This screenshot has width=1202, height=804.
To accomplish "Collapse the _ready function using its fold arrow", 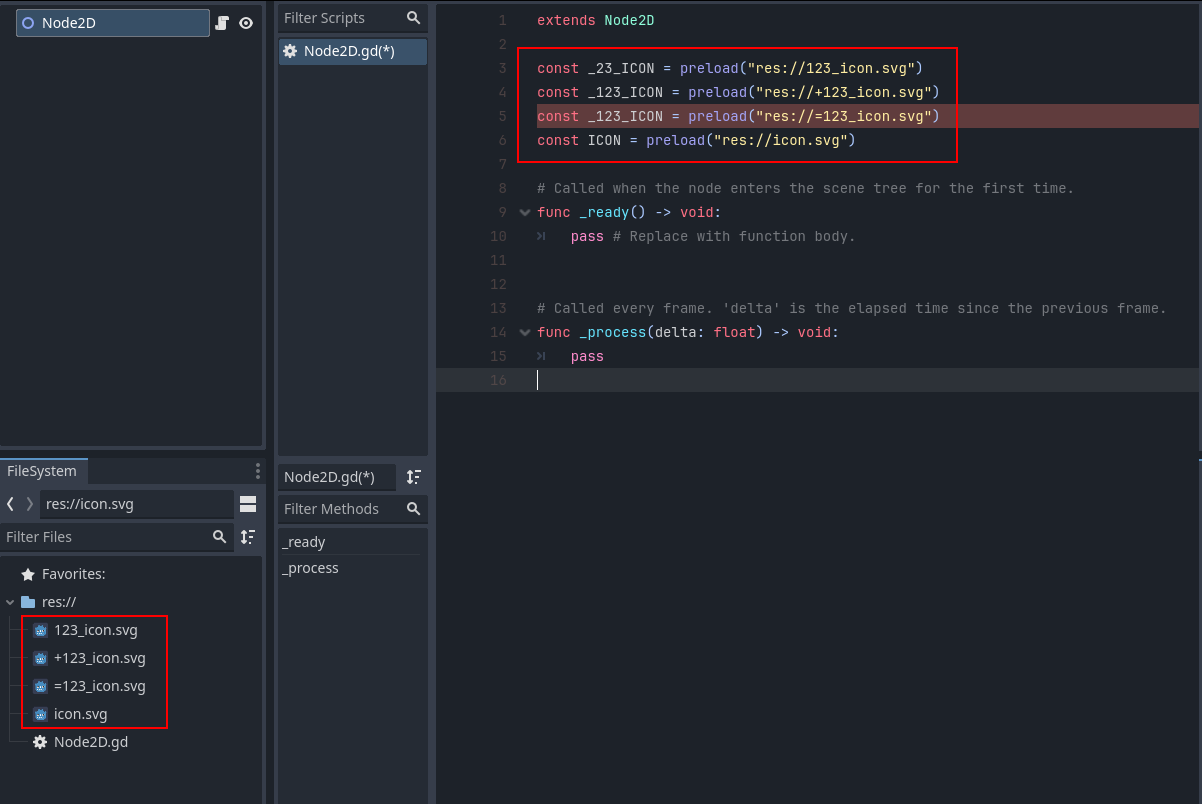I will pyautogui.click(x=524, y=212).
